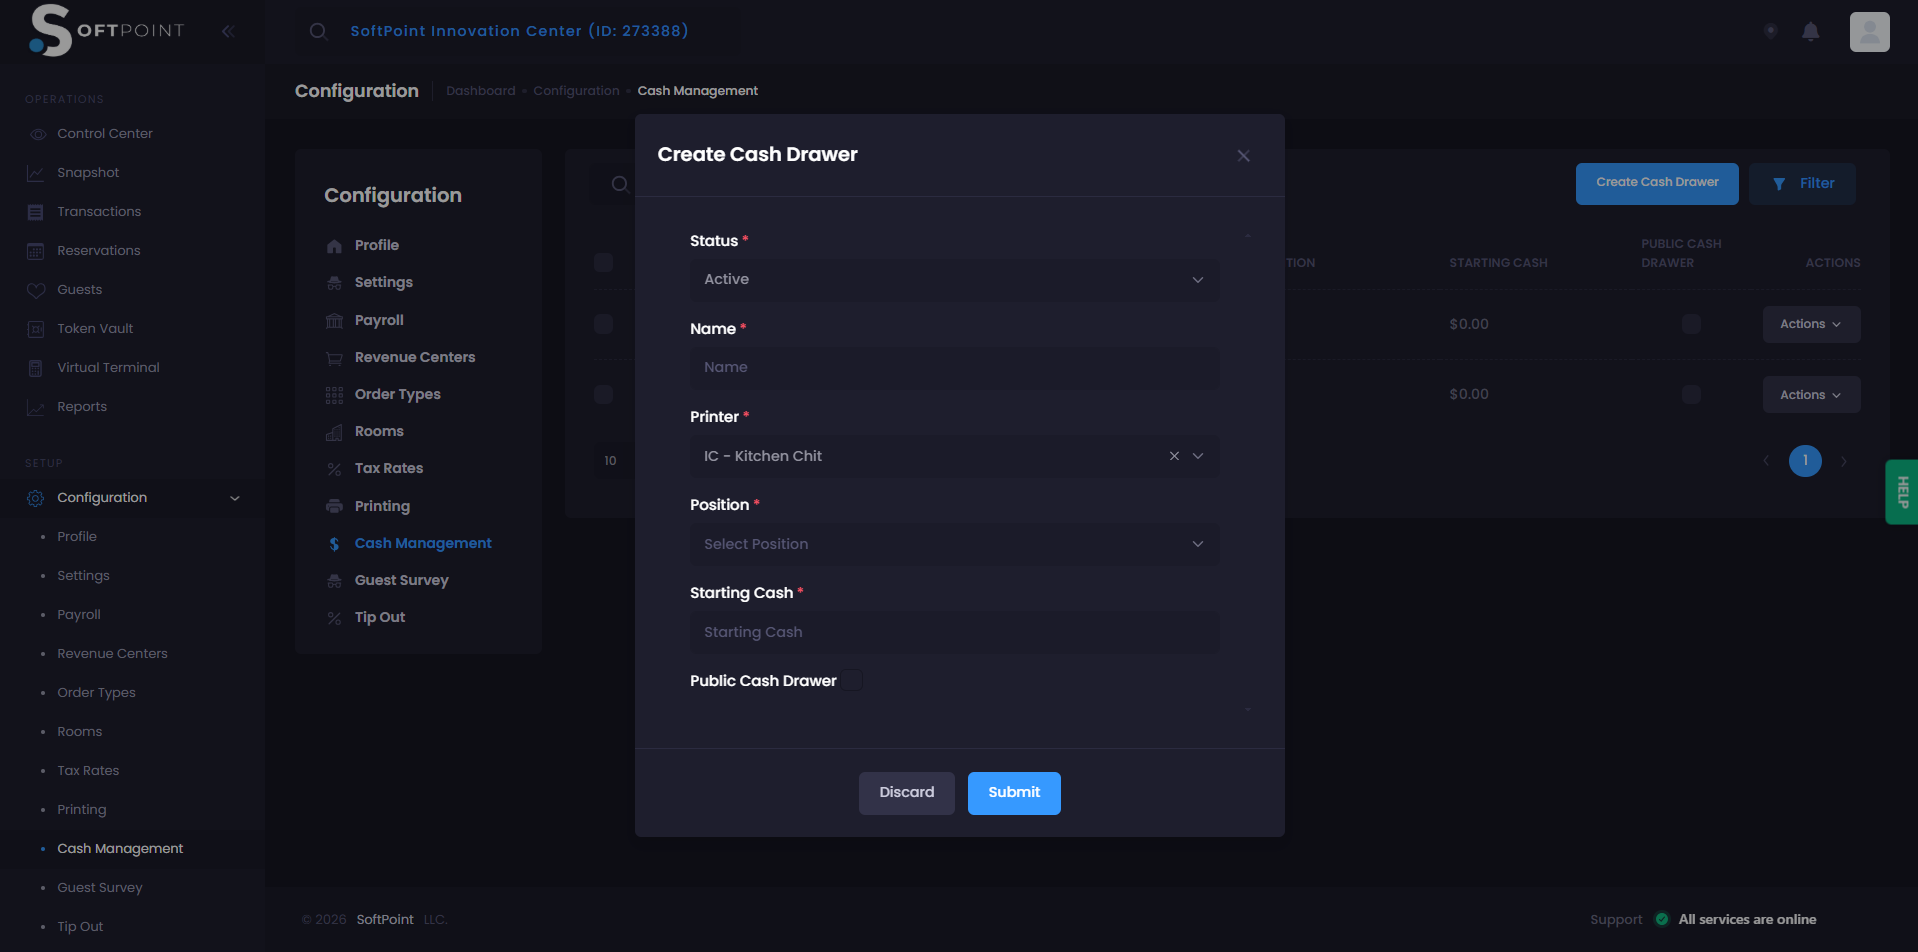Check the first table row checkbox
The height and width of the screenshot is (952, 1918).
[x=603, y=324]
